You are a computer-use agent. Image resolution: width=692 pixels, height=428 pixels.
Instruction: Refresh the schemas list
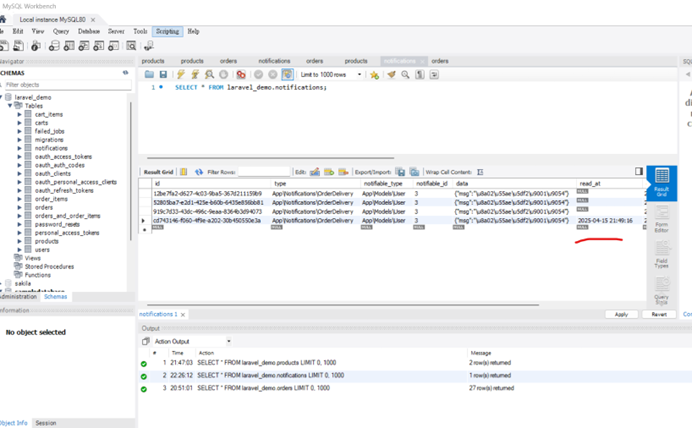(x=126, y=73)
